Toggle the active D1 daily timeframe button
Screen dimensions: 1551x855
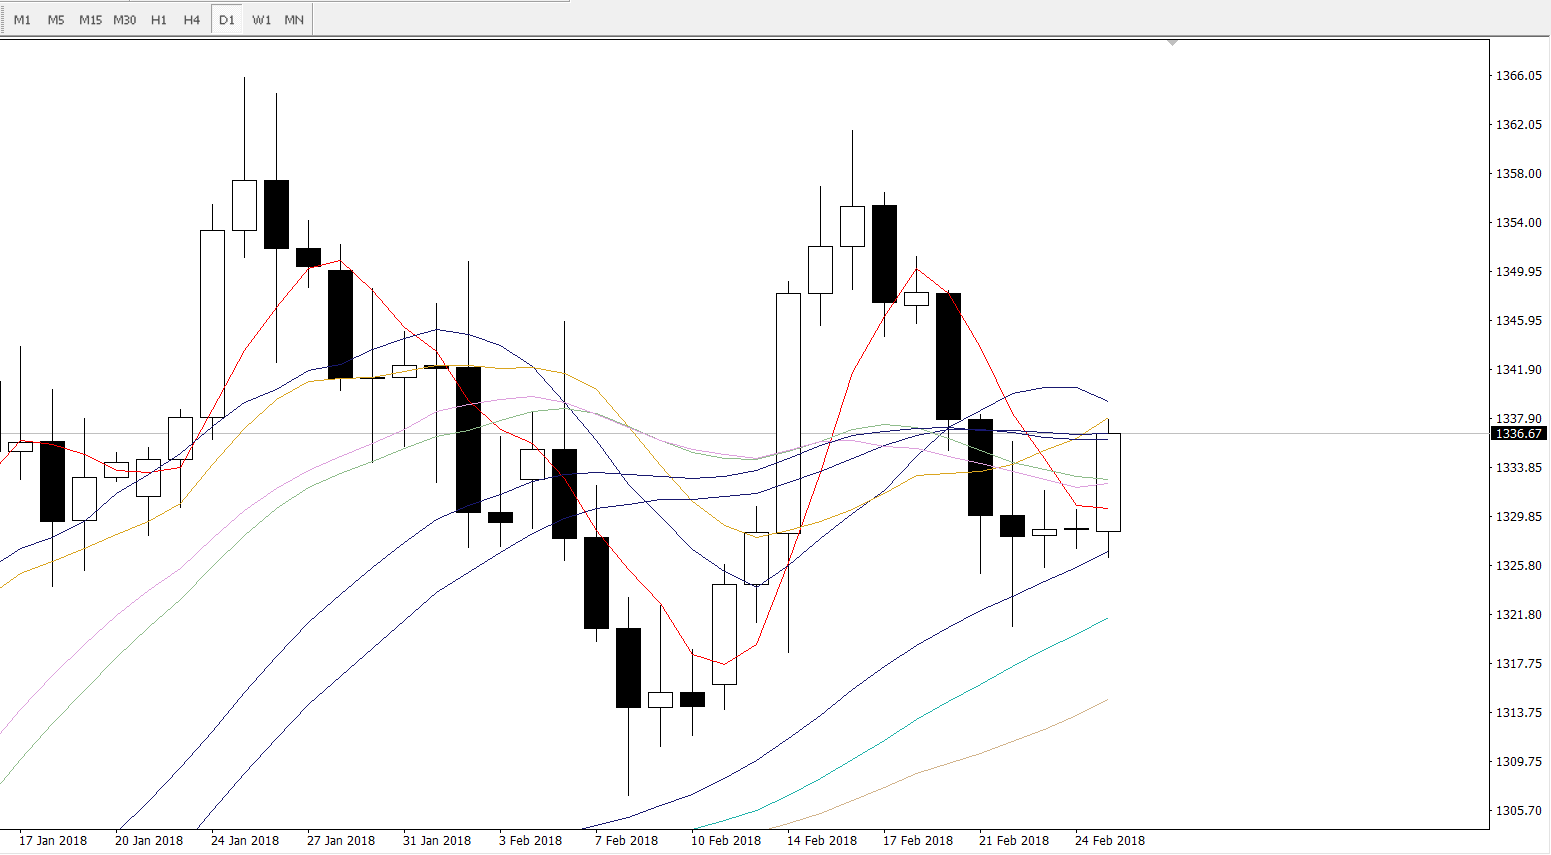[227, 20]
